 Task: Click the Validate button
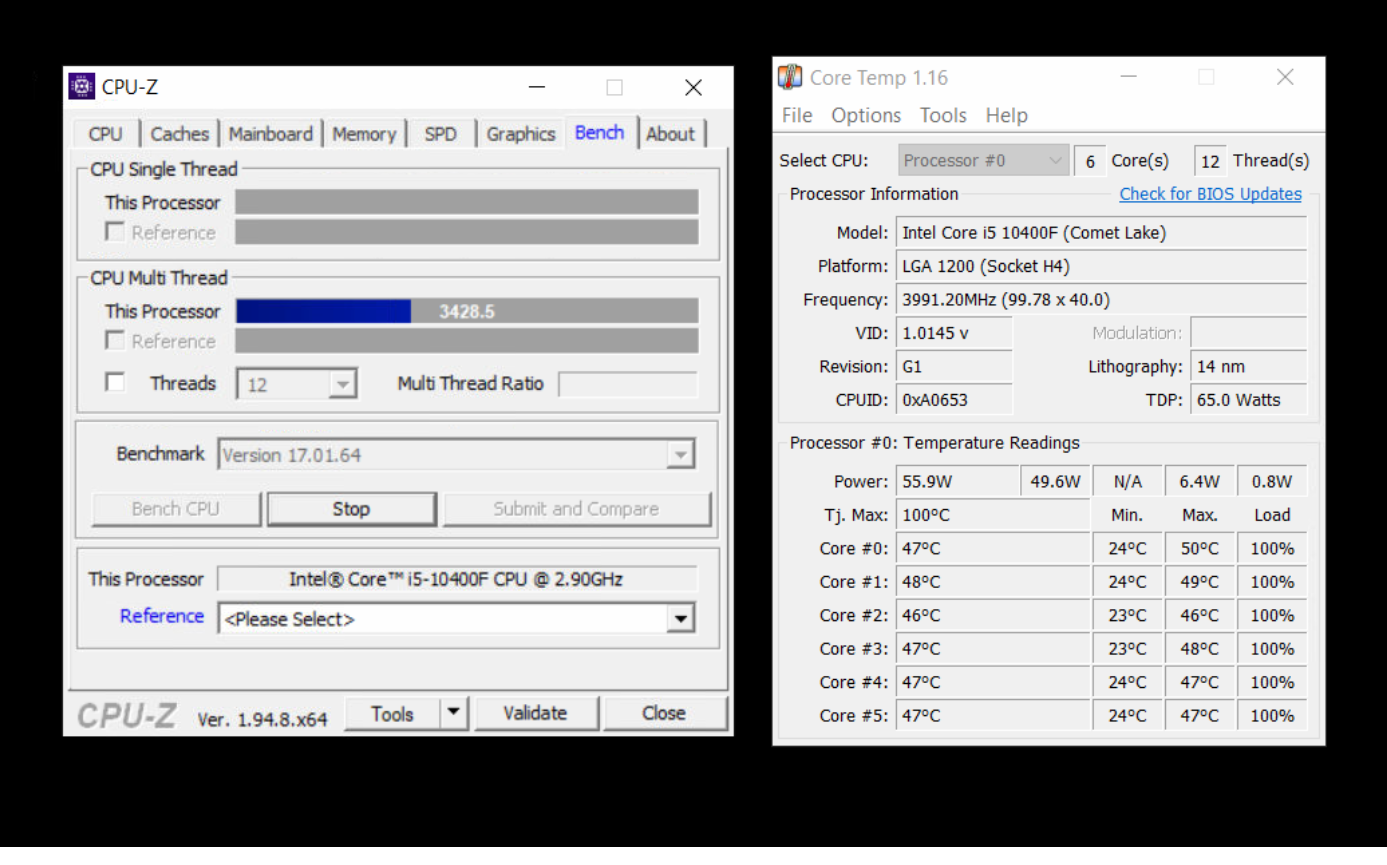tap(535, 713)
